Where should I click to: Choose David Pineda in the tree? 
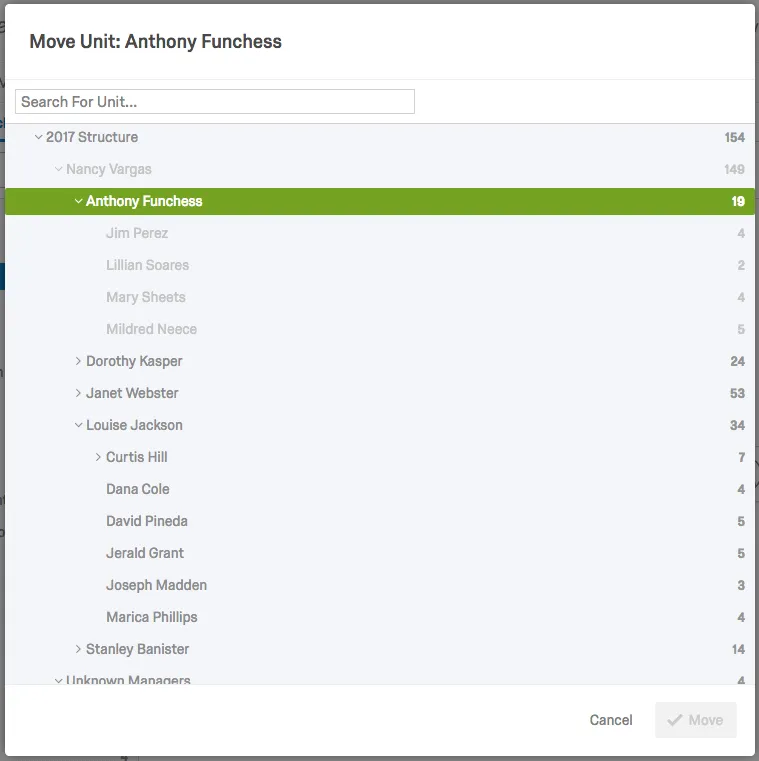tap(146, 521)
